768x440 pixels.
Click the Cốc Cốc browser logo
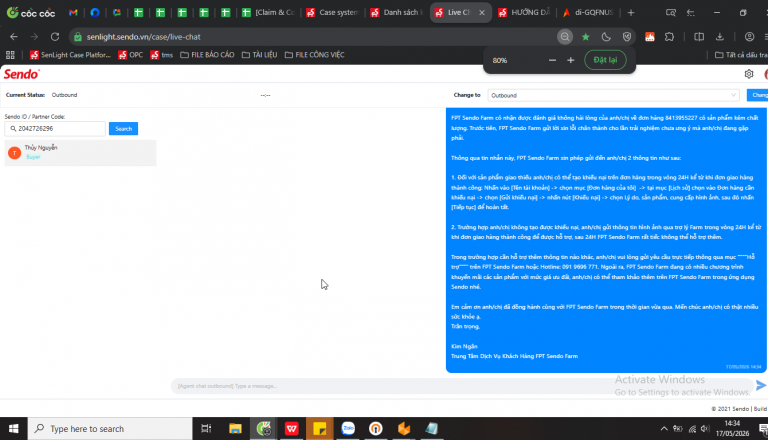point(30,13)
